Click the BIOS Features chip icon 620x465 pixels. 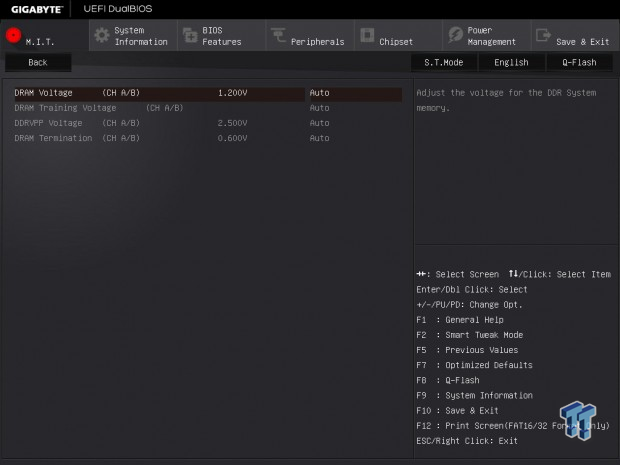190,35
